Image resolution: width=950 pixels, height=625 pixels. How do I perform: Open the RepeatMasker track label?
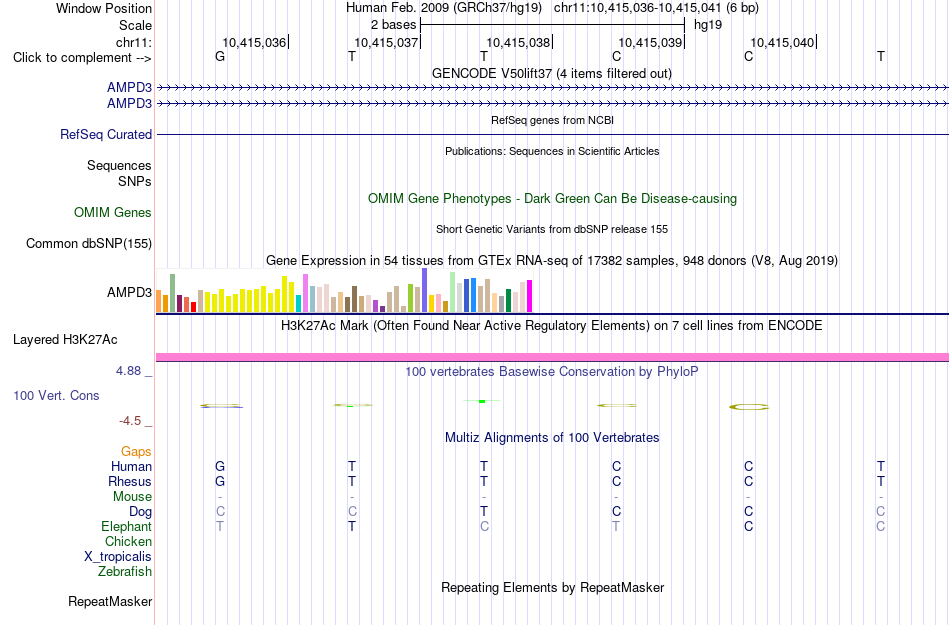(x=110, y=601)
